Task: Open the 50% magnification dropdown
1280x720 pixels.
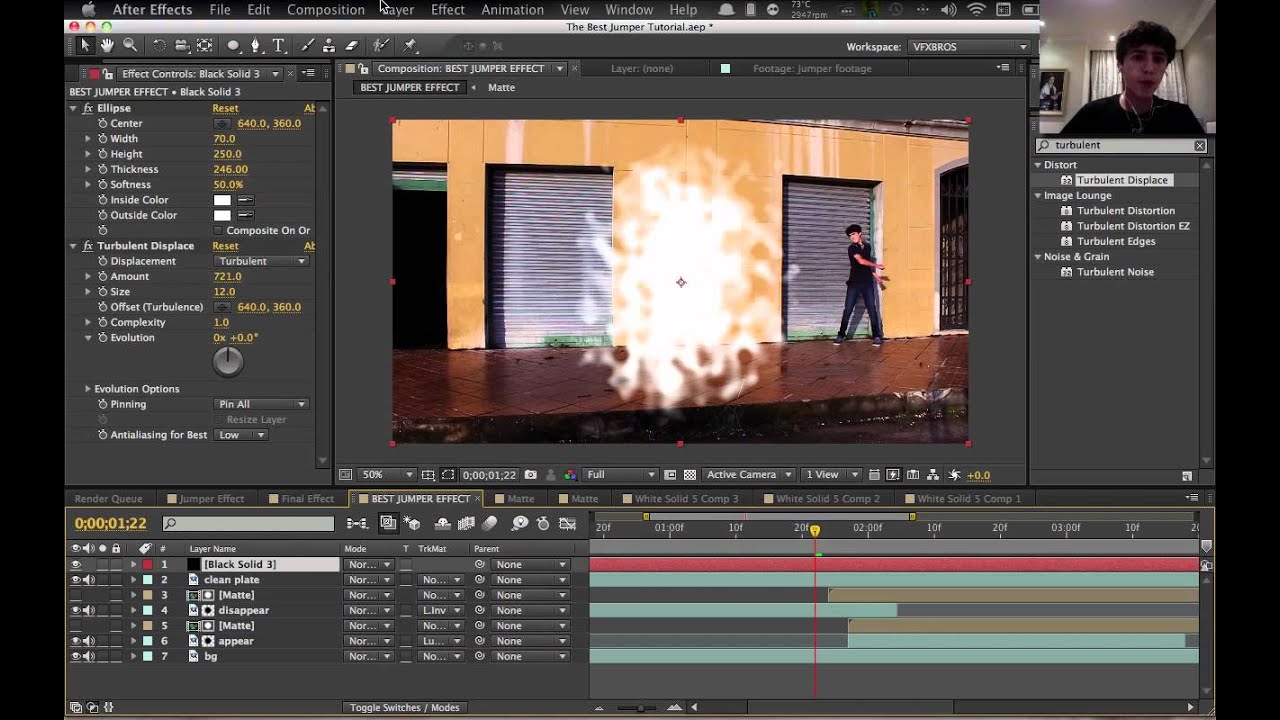Action: pyautogui.click(x=386, y=475)
